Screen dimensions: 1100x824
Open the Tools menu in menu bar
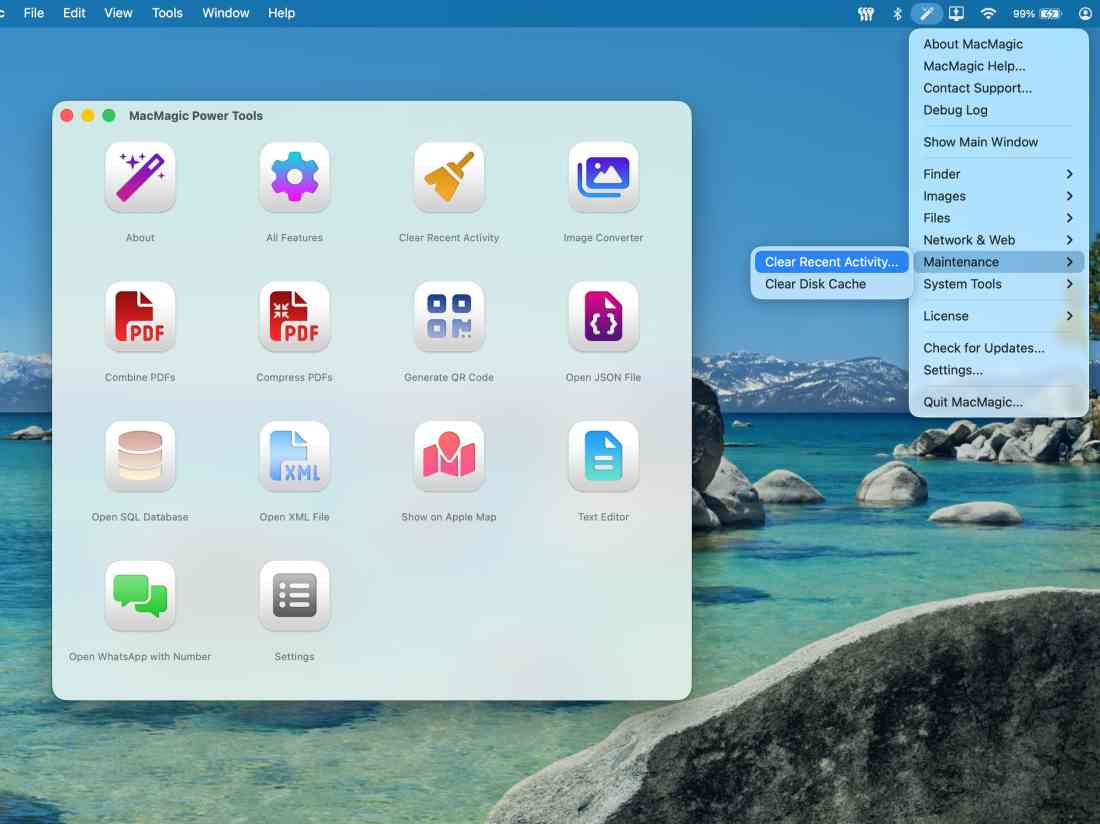pyautogui.click(x=166, y=13)
